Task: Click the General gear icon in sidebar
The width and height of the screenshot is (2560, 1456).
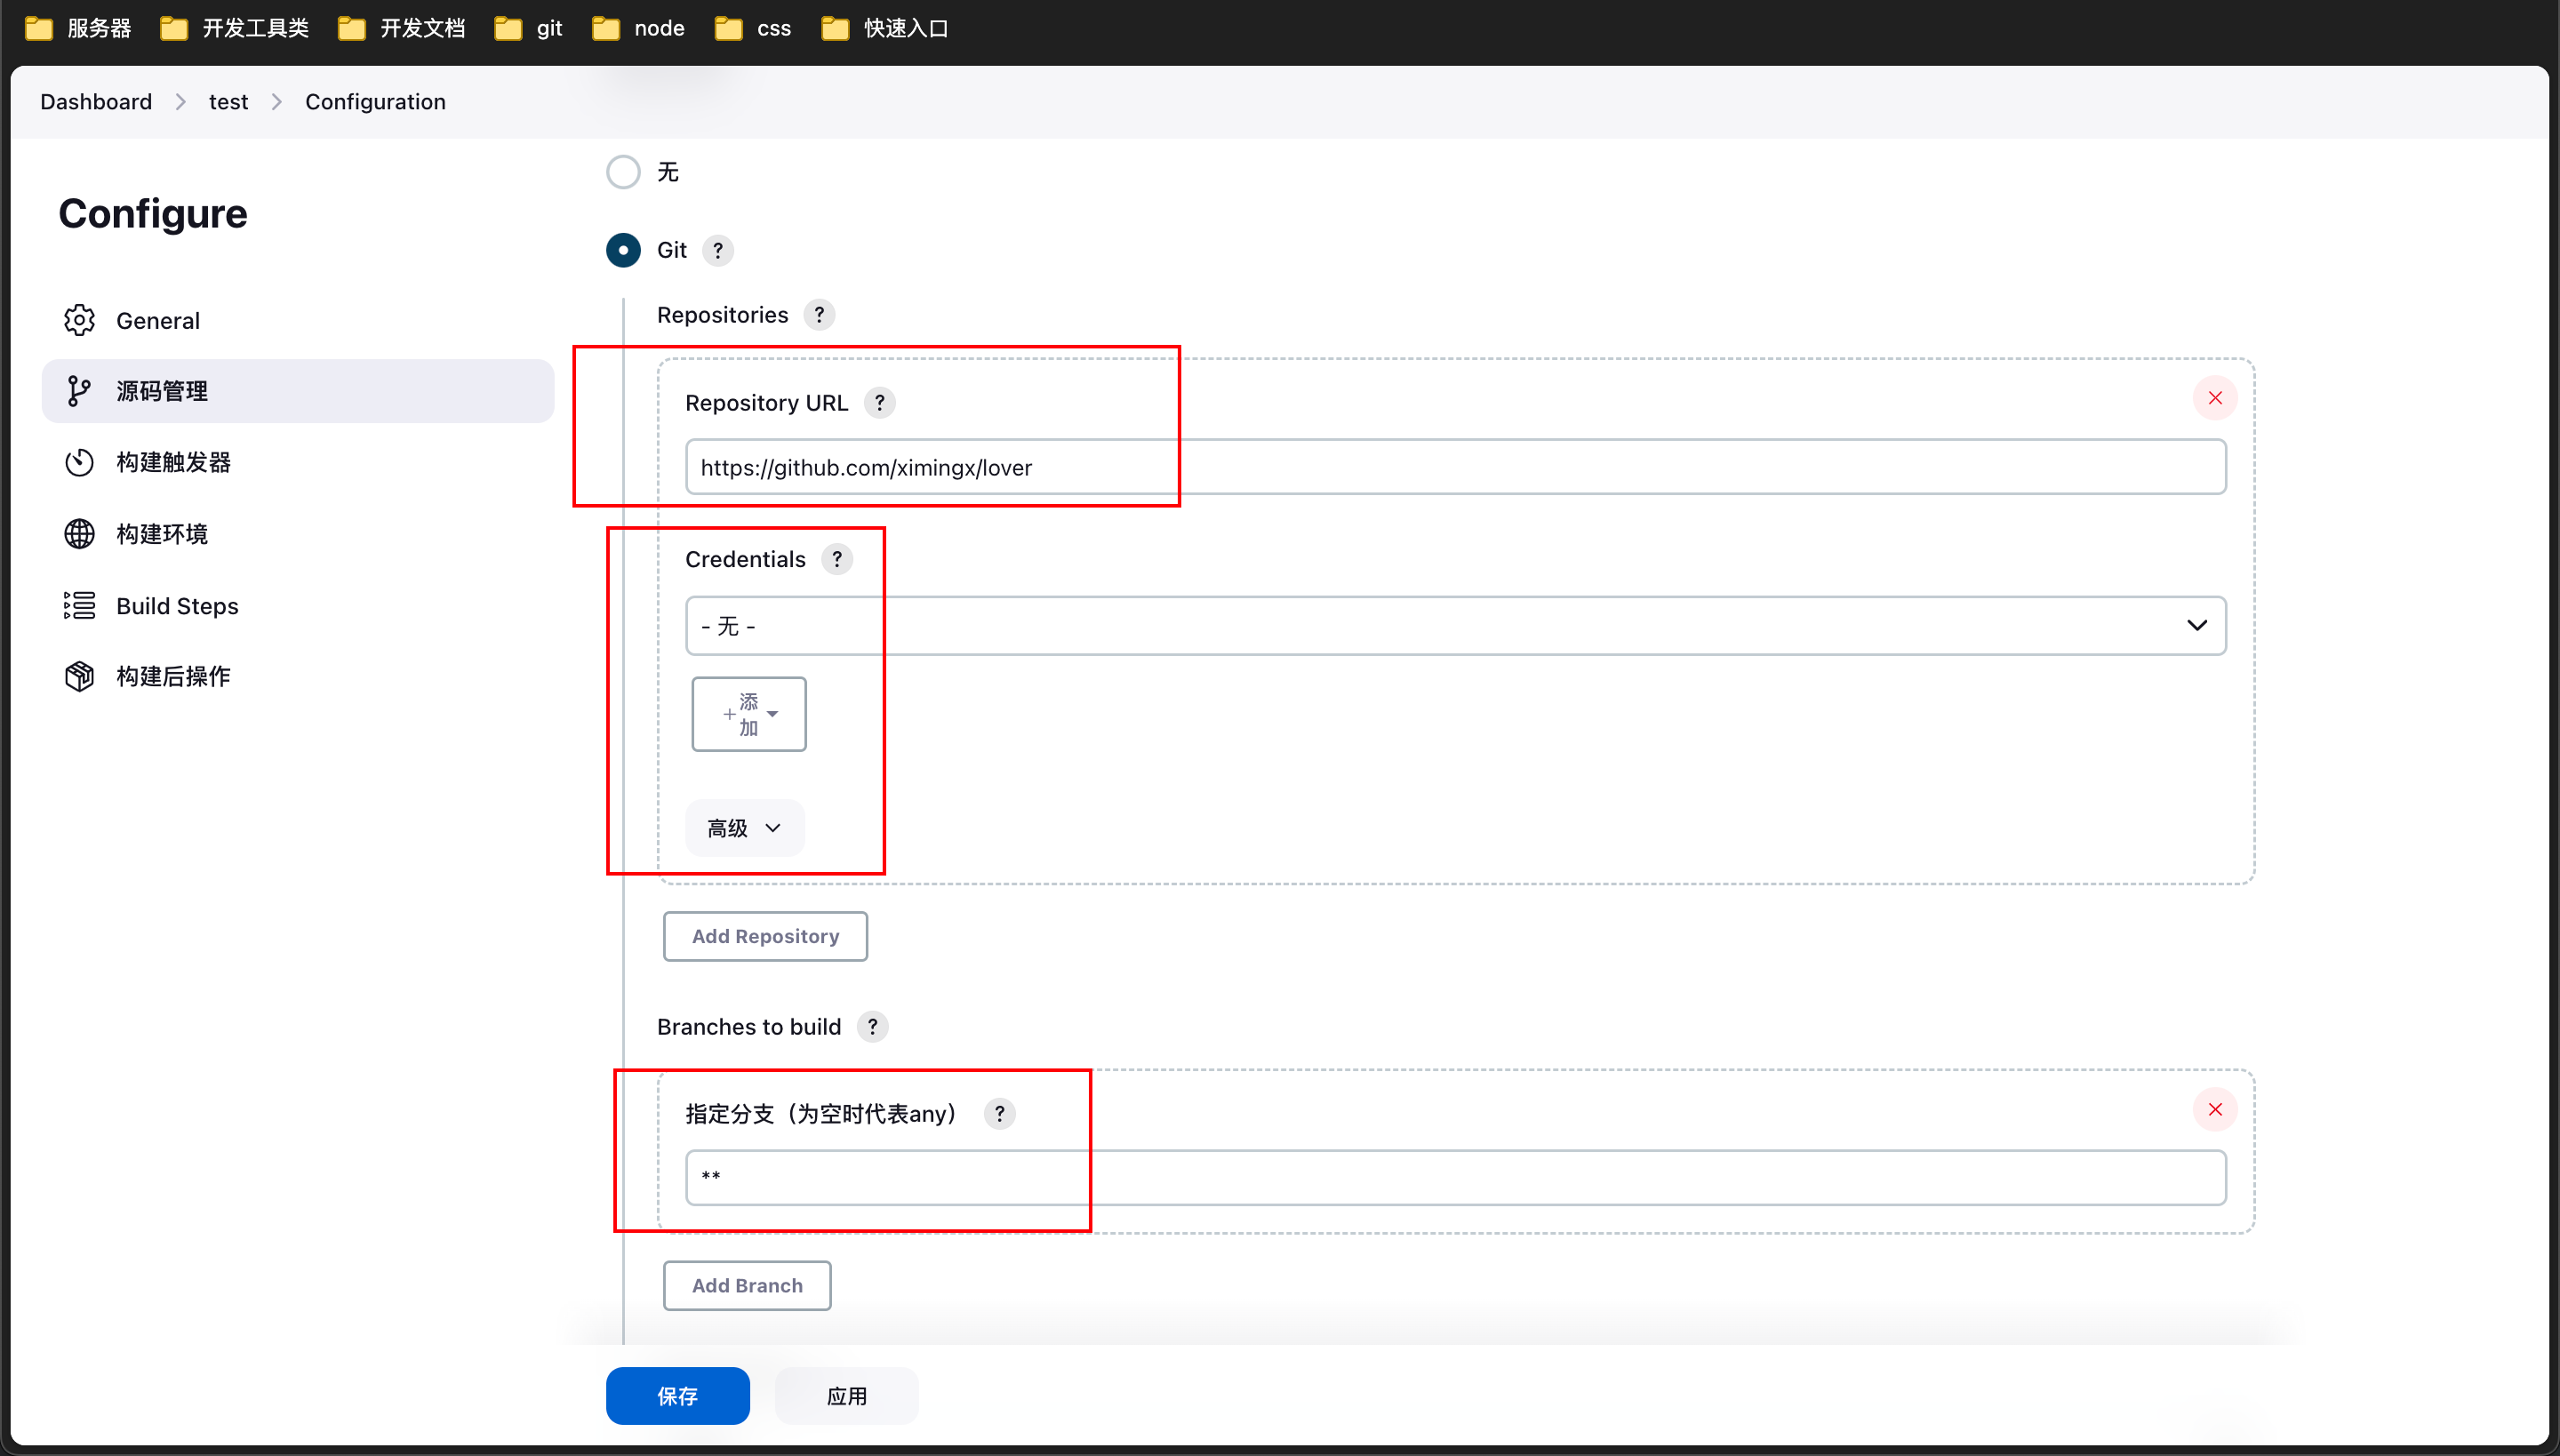Action: (x=79, y=320)
